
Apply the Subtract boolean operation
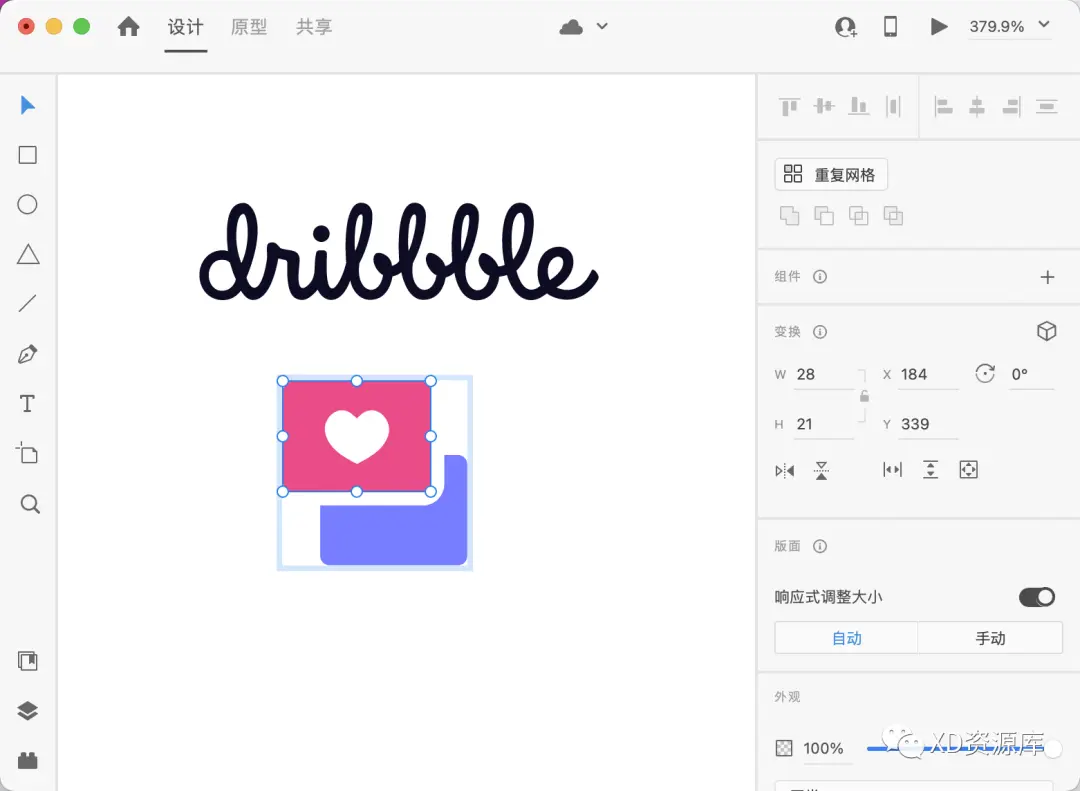824,216
